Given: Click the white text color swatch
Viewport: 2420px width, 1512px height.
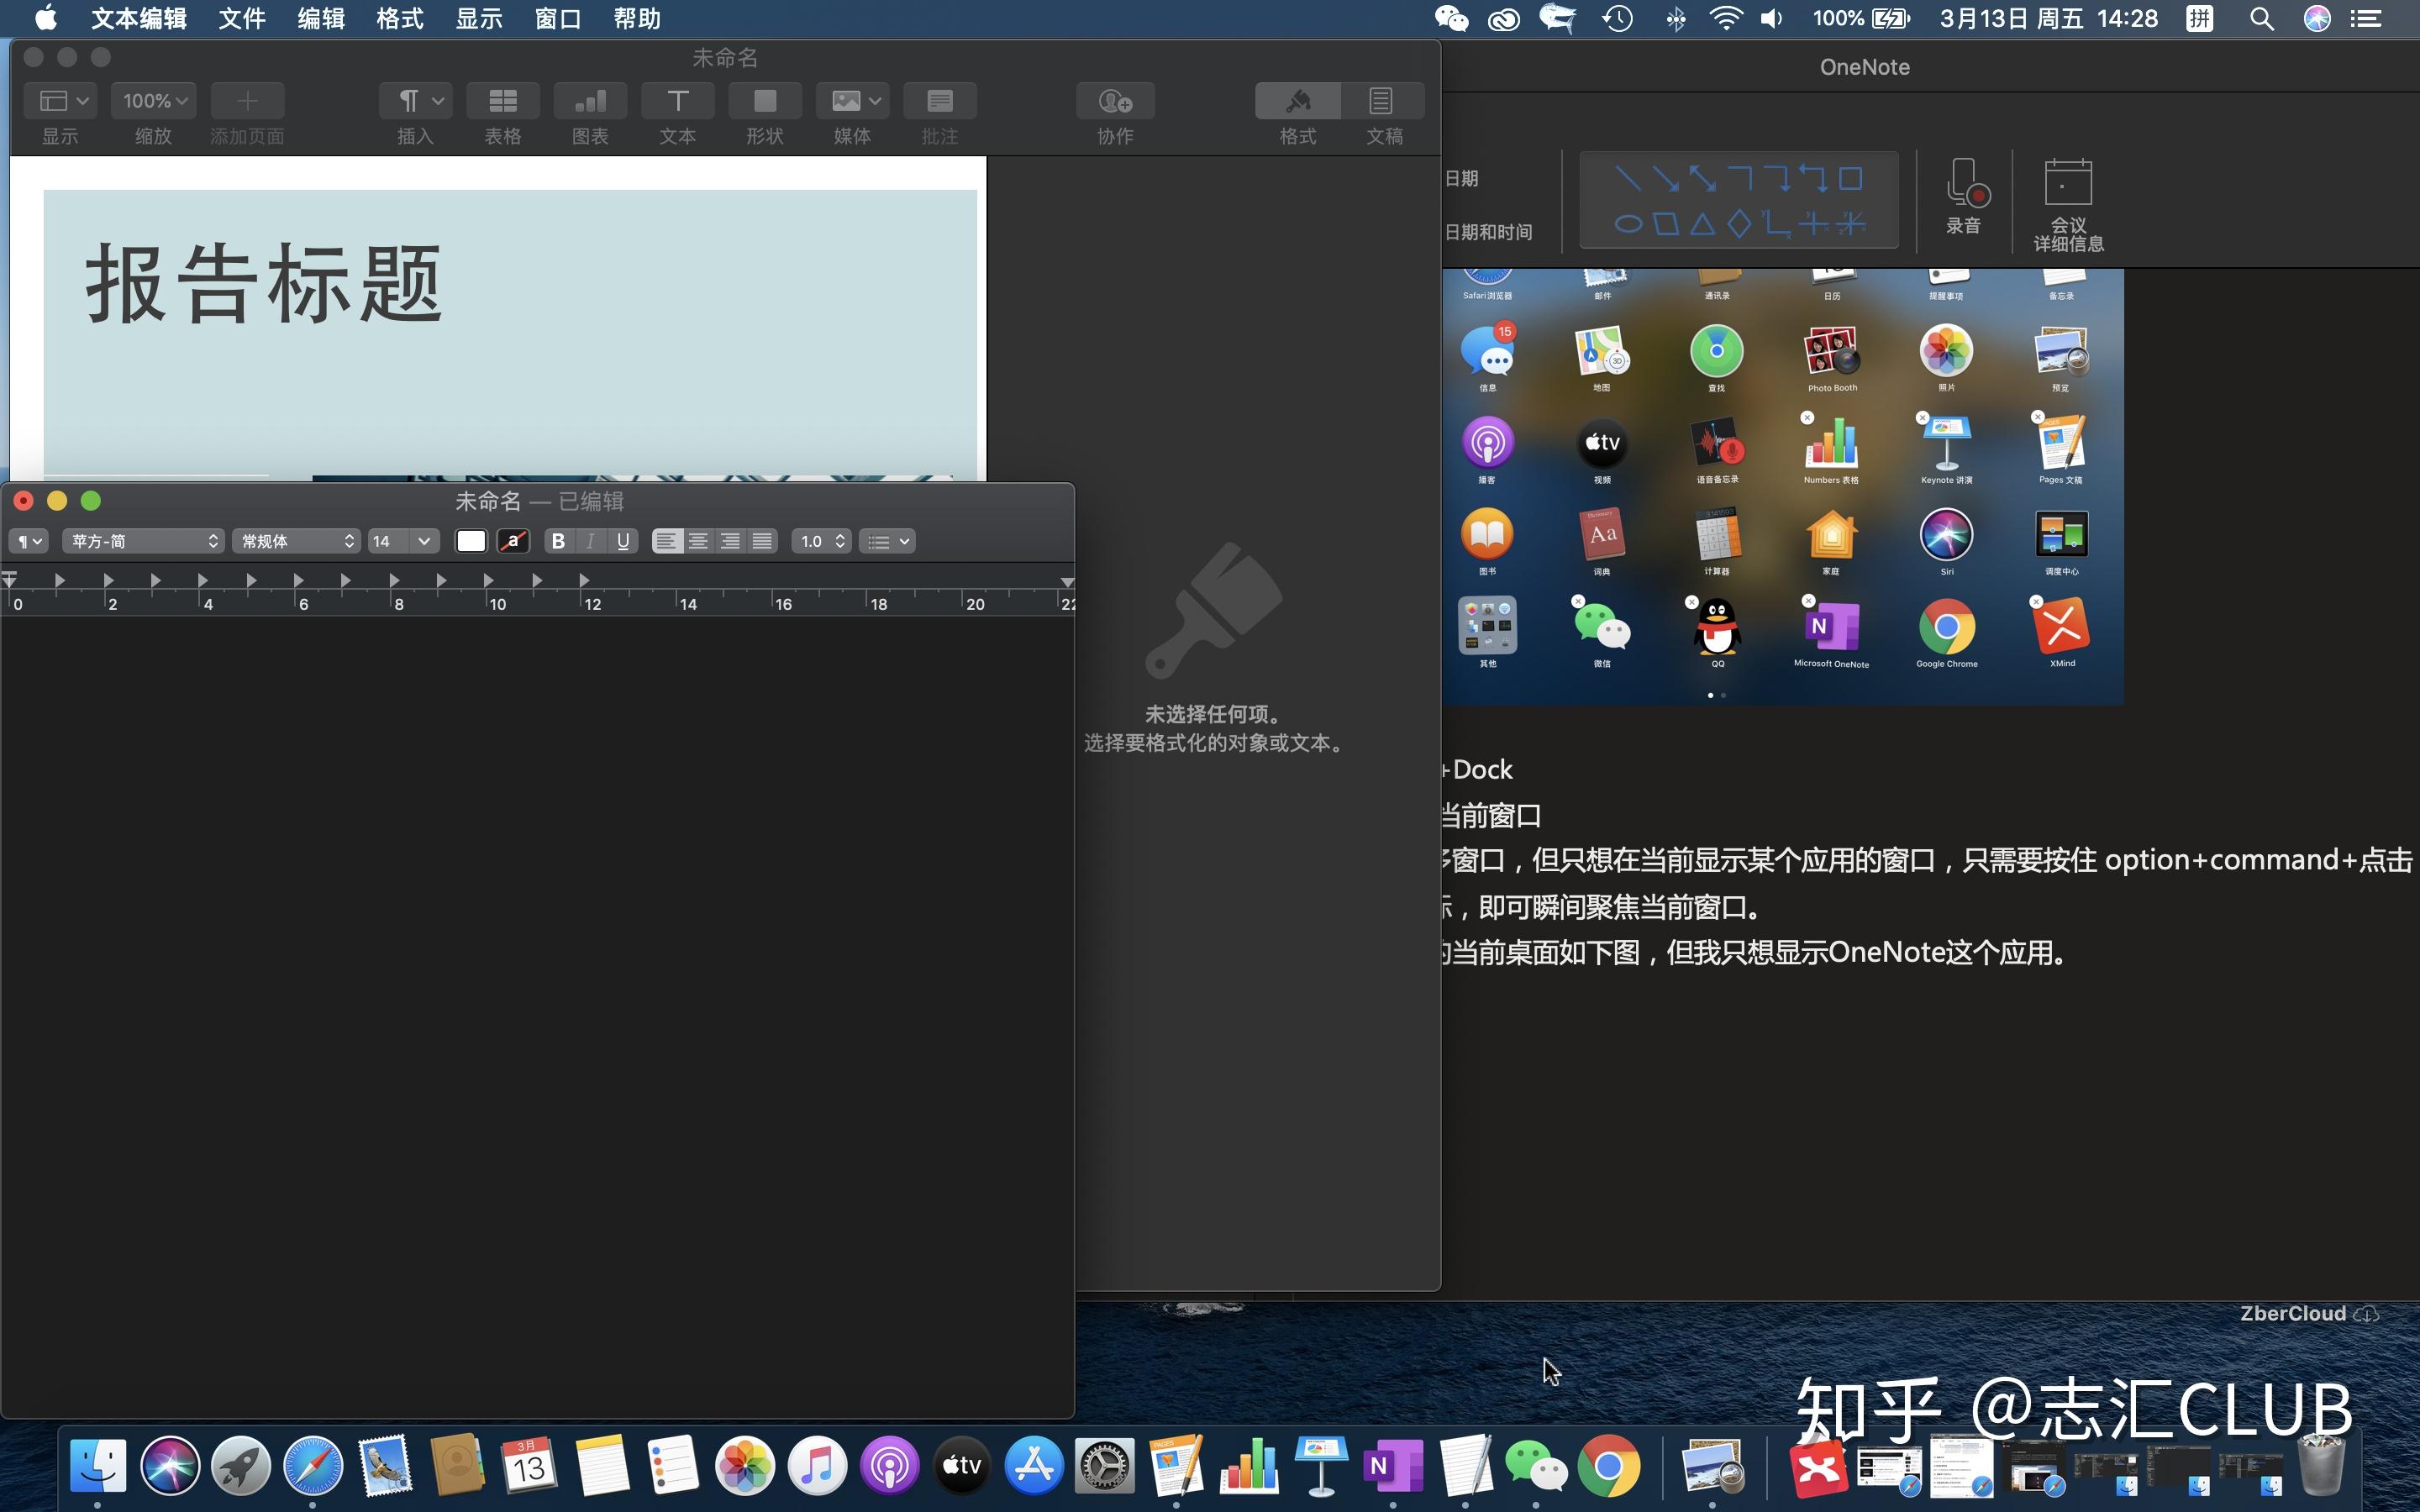Looking at the screenshot, I should click(x=471, y=541).
